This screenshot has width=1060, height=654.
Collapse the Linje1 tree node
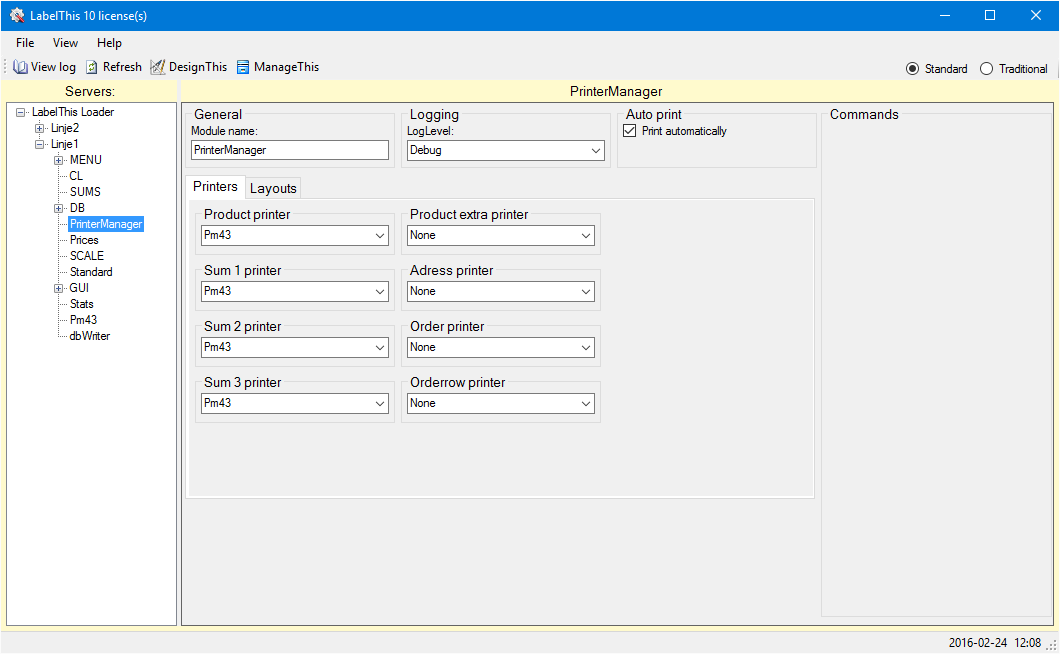(40, 144)
